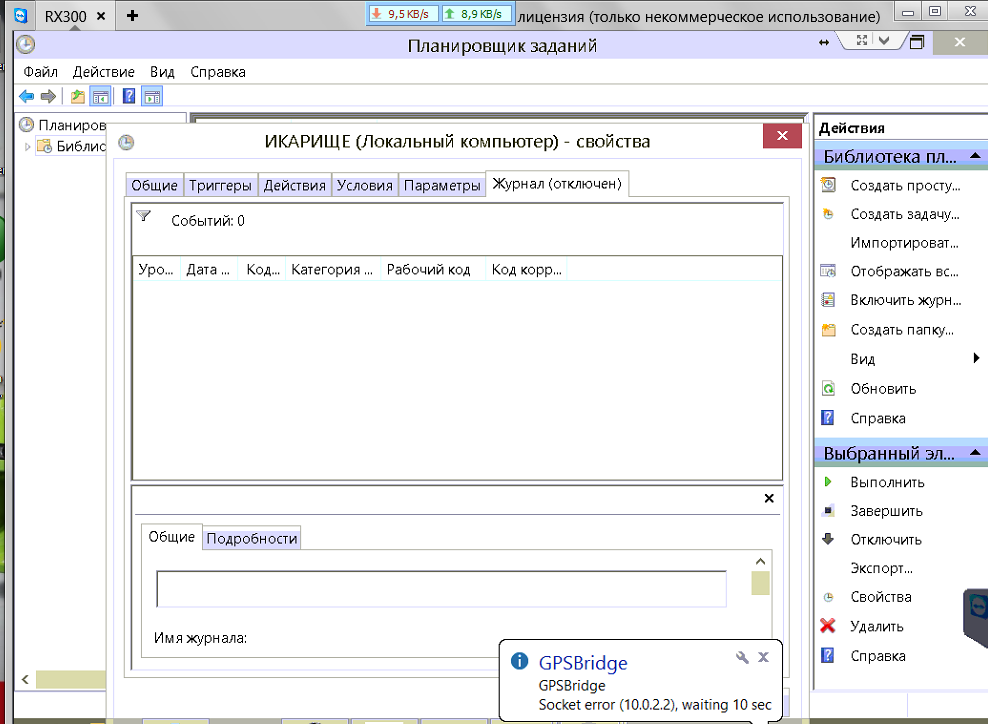Open GPSBridge notification settings wrench
Image resolution: width=988 pixels, height=724 pixels.
point(742,657)
